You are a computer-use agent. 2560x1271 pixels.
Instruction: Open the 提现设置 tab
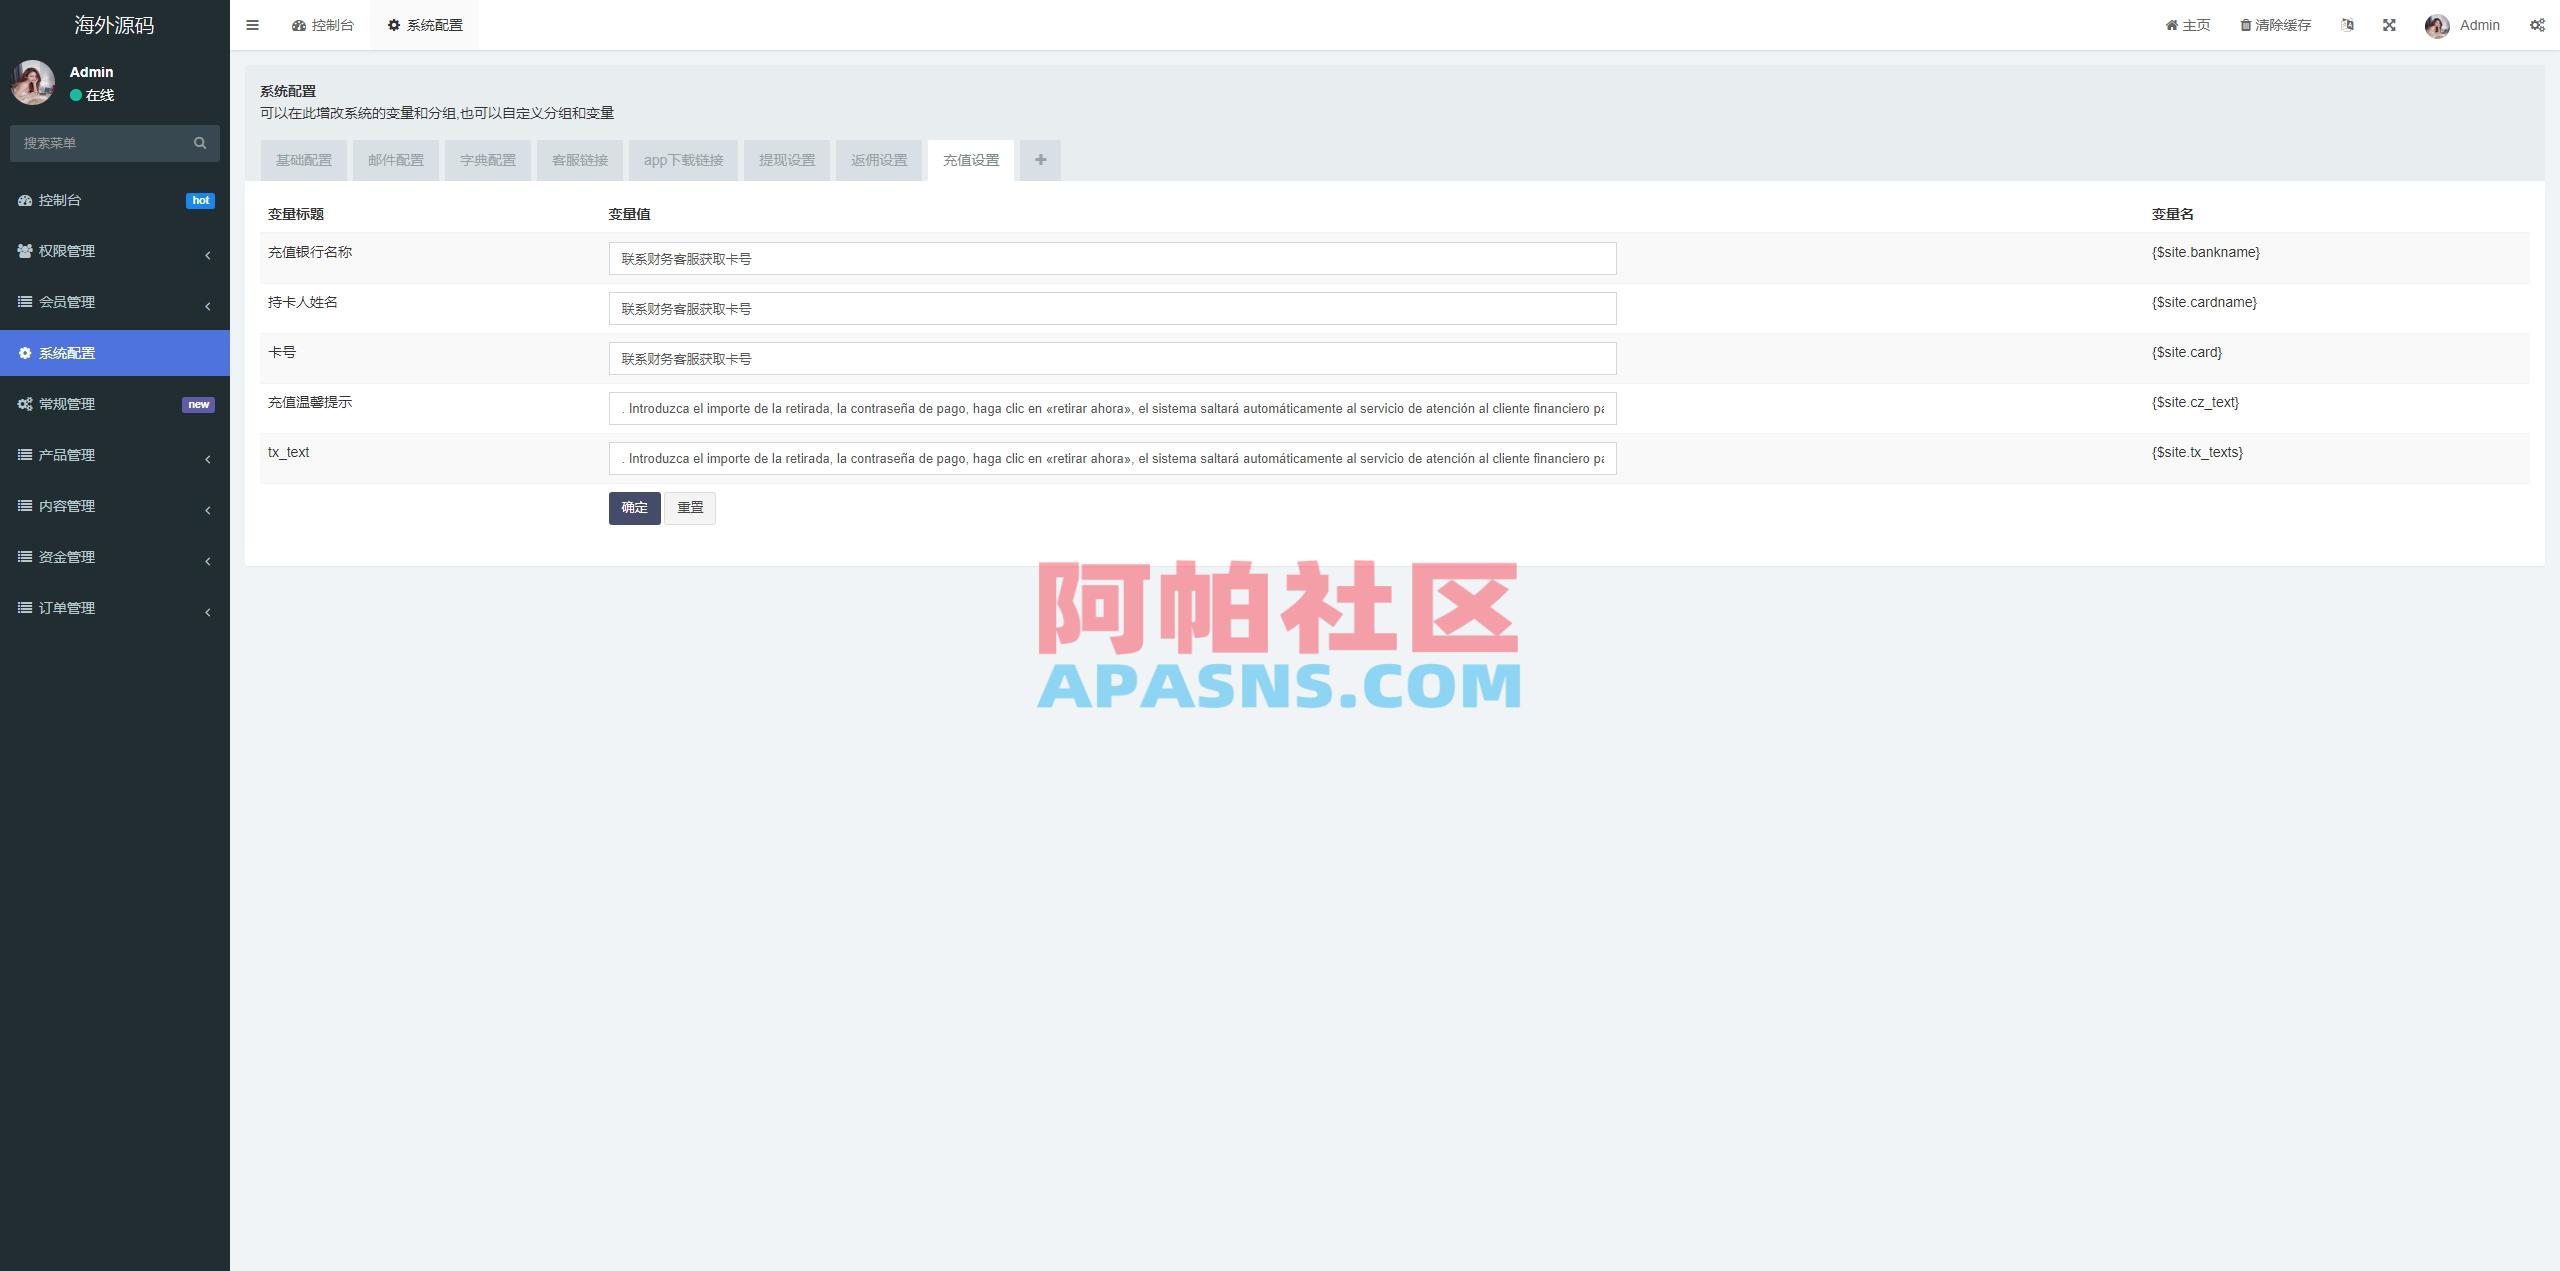tap(786, 159)
